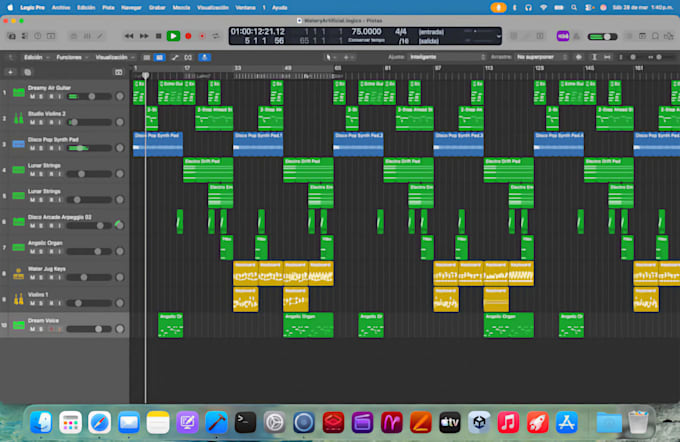
Task: Click the Violins 1 track icon
Action: [19, 299]
